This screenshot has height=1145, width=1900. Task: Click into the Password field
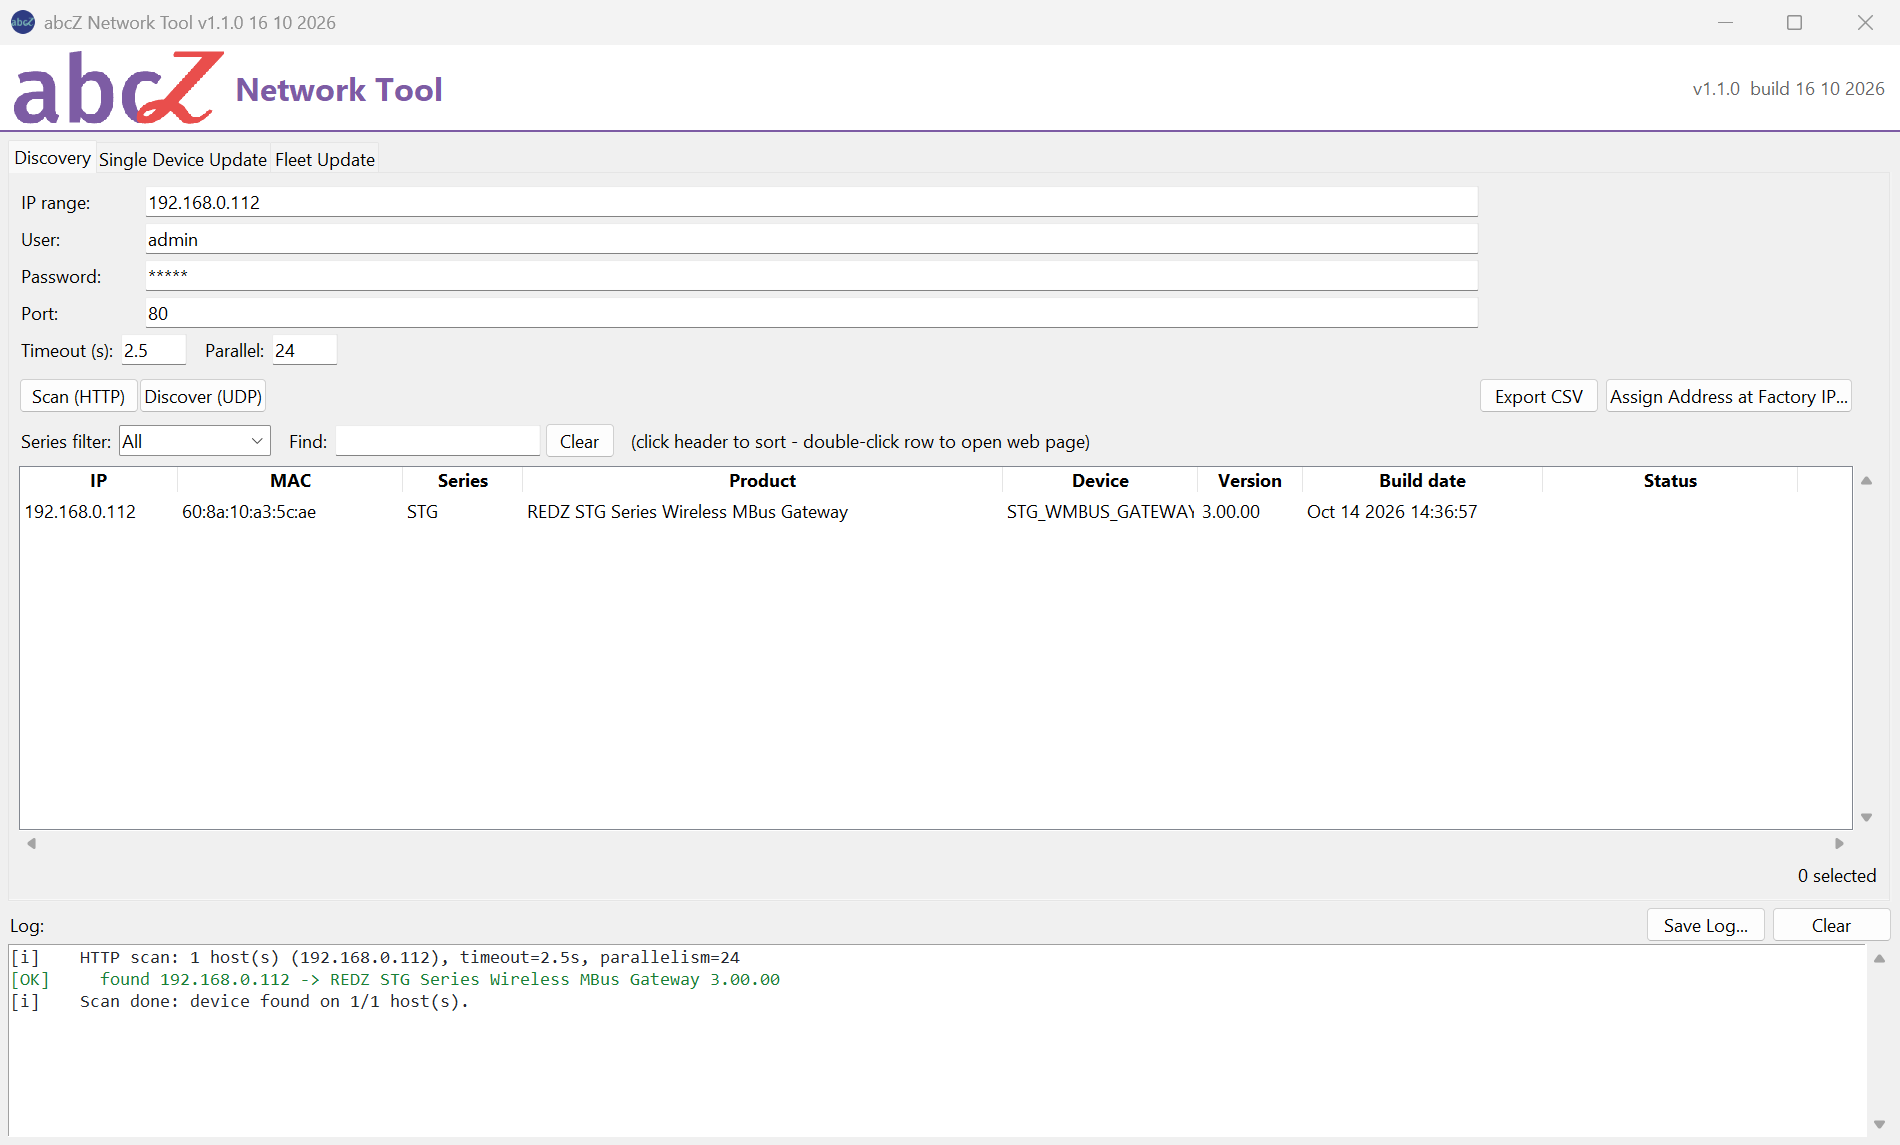811,276
